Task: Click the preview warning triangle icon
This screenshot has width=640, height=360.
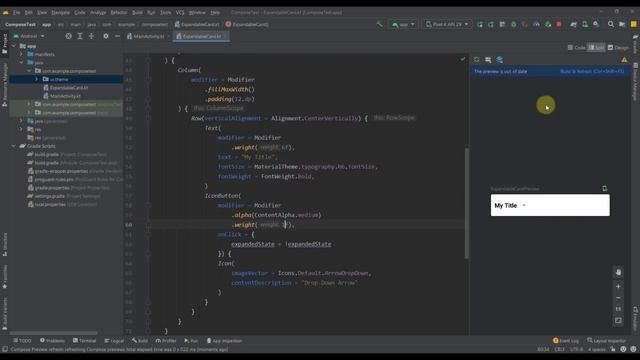Action: [624, 60]
